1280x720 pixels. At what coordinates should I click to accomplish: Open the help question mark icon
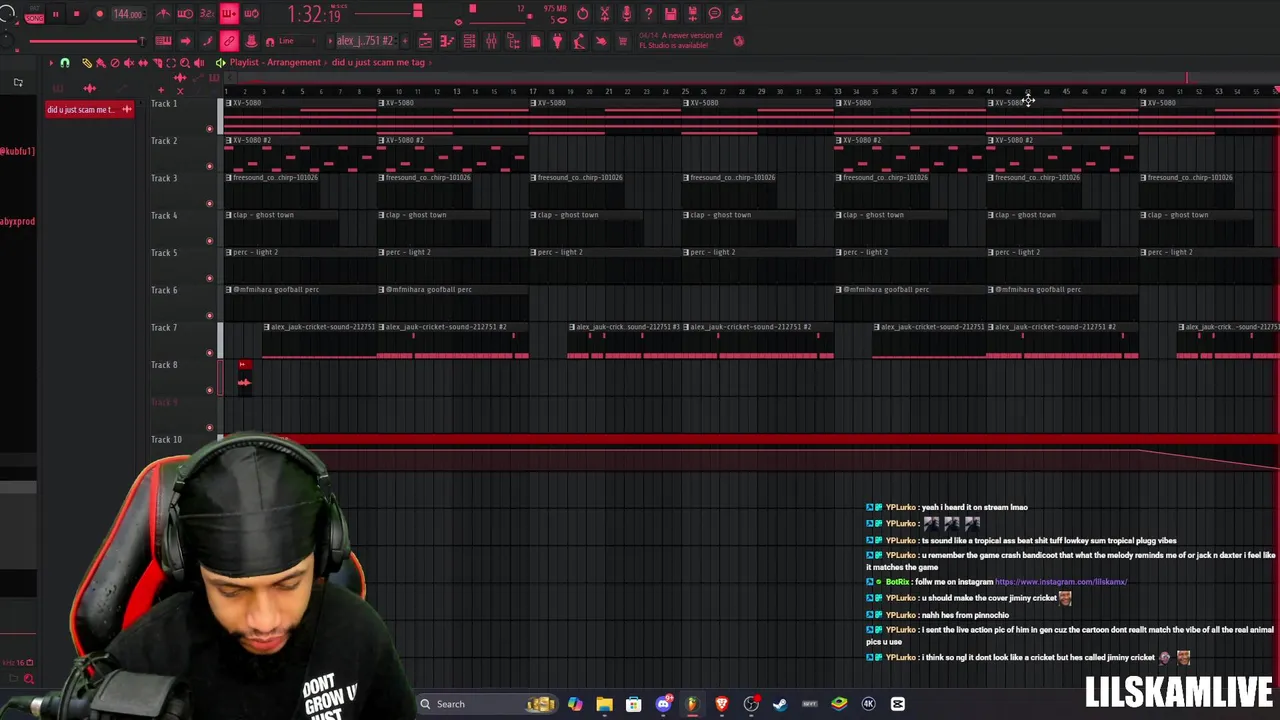648,14
